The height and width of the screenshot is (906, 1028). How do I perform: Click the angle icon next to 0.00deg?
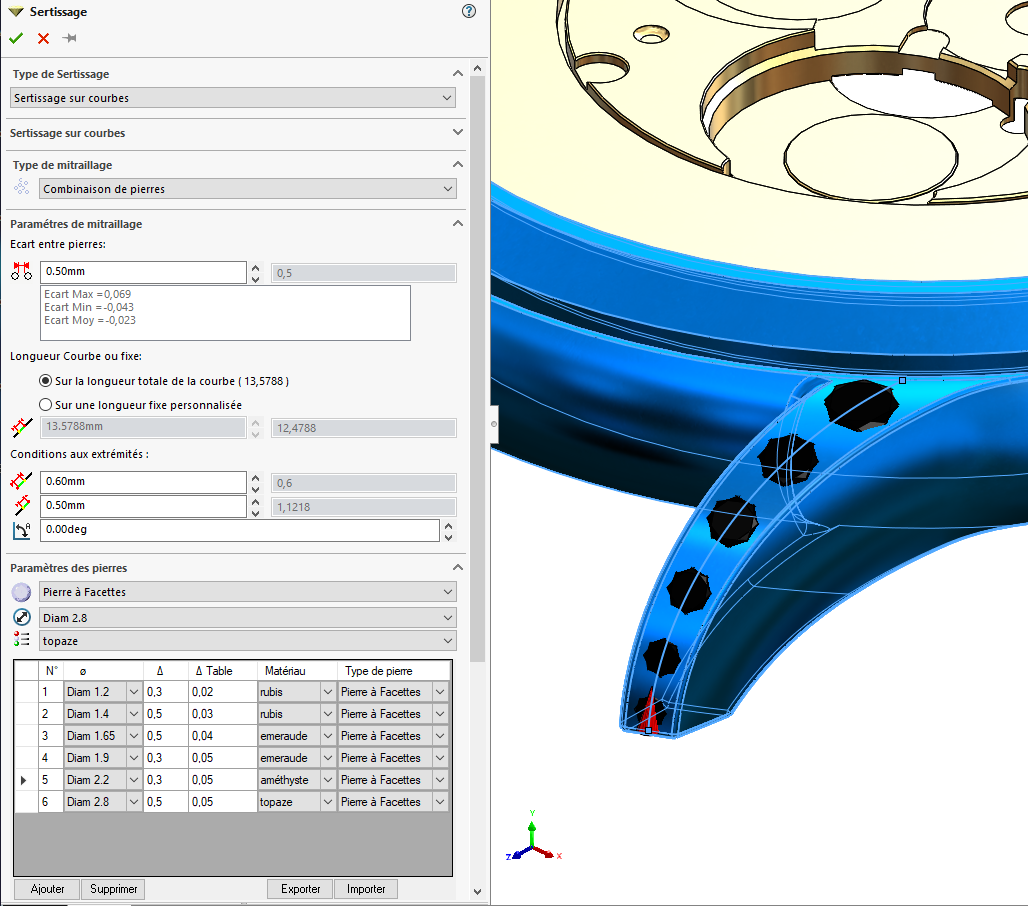(21, 530)
